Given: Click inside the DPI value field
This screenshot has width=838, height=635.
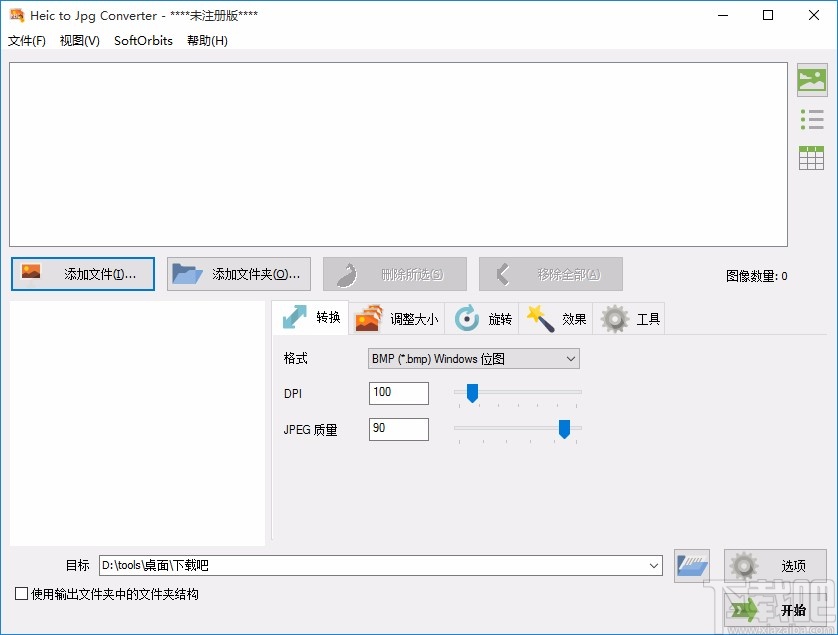Looking at the screenshot, I should point(398,393).
